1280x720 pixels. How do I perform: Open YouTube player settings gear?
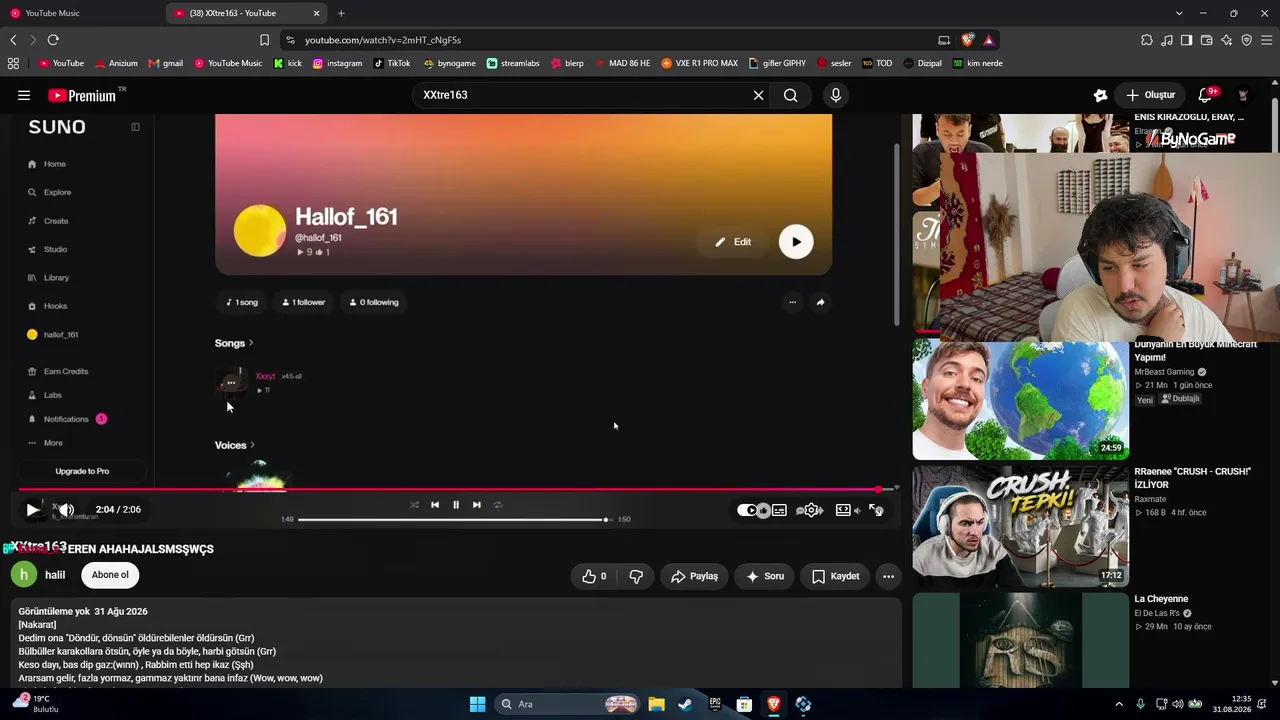coord(811,510)
